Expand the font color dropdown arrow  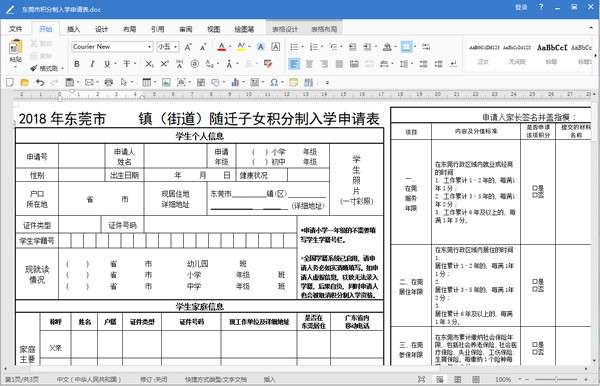click(x=230, y=47)
